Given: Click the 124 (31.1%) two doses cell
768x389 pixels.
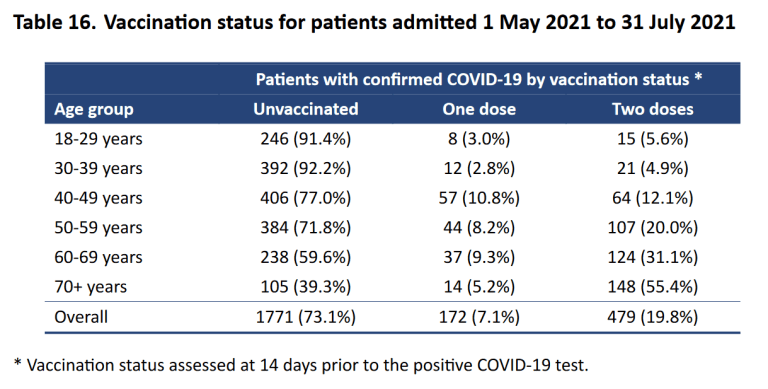Looking at the screenshot, I should (652, 257).
